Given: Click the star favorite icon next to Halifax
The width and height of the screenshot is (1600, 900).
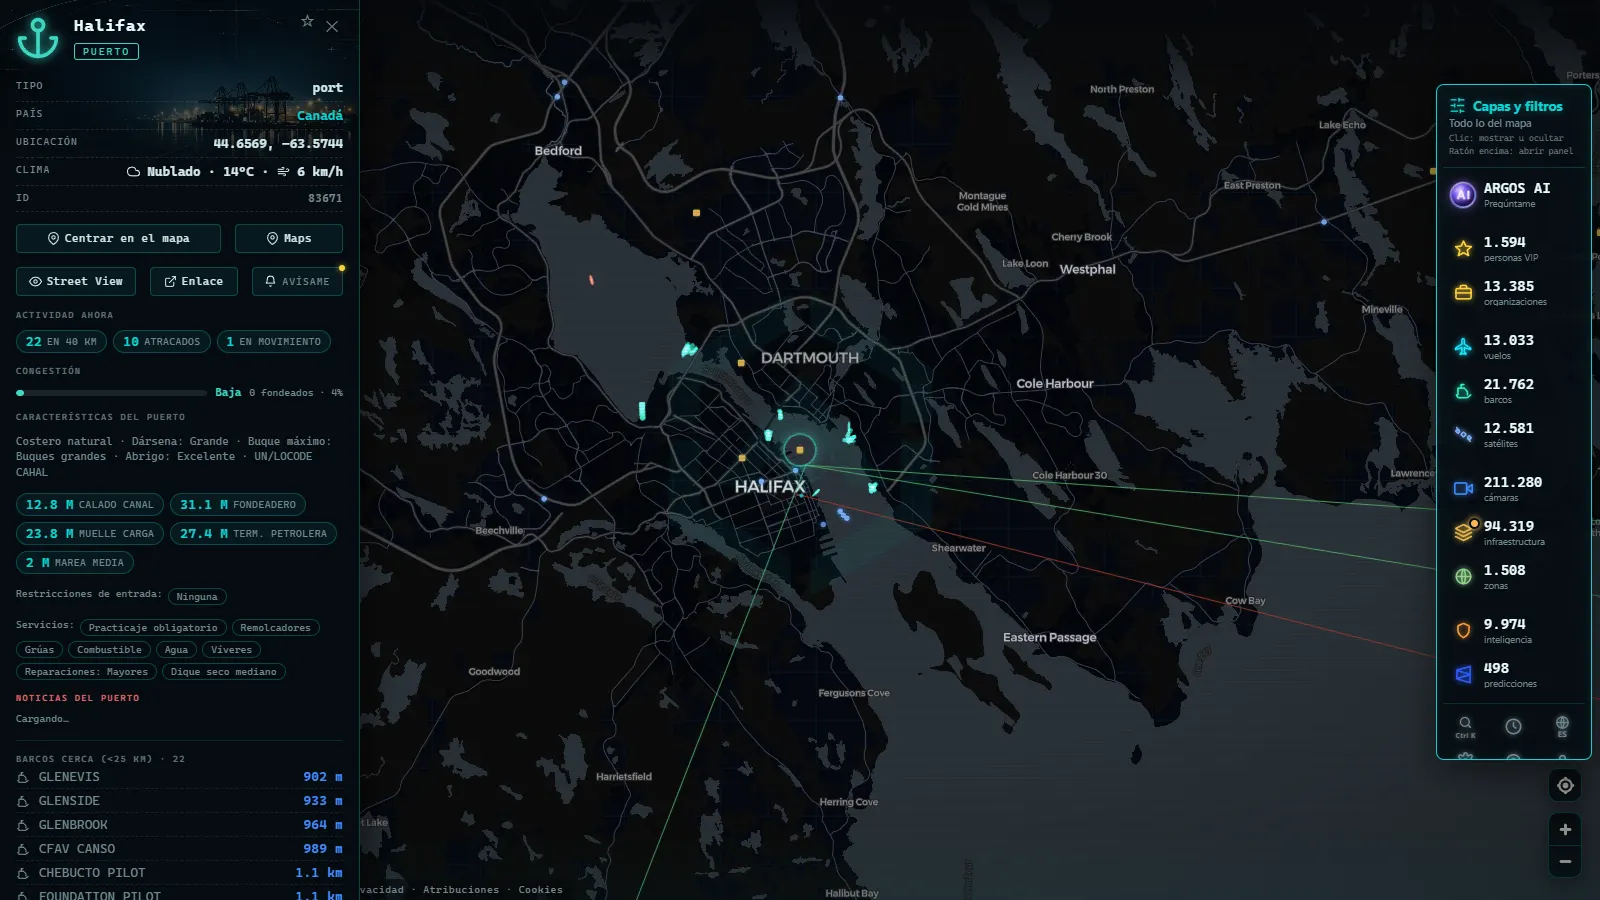Looking at the screenshot, I should tap(307, 21).
